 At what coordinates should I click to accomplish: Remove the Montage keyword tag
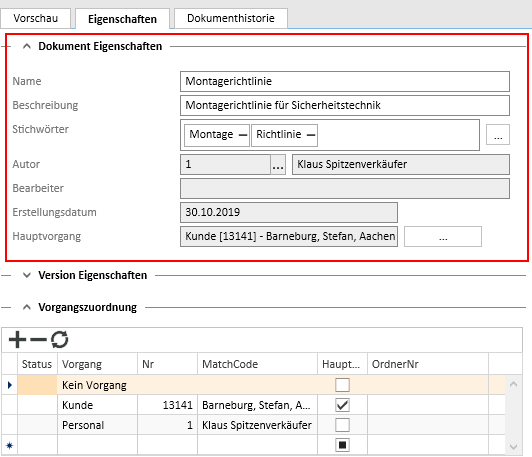243,135
